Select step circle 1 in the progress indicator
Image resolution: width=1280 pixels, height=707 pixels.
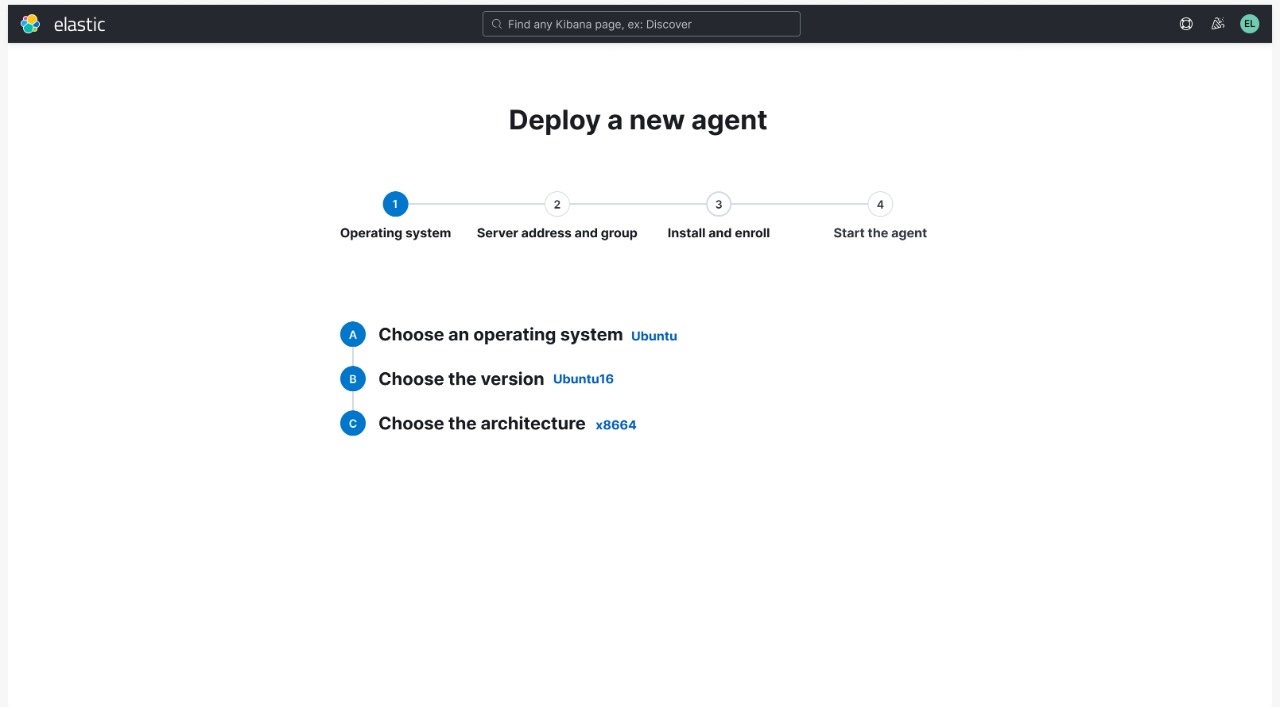pos(395,204)
